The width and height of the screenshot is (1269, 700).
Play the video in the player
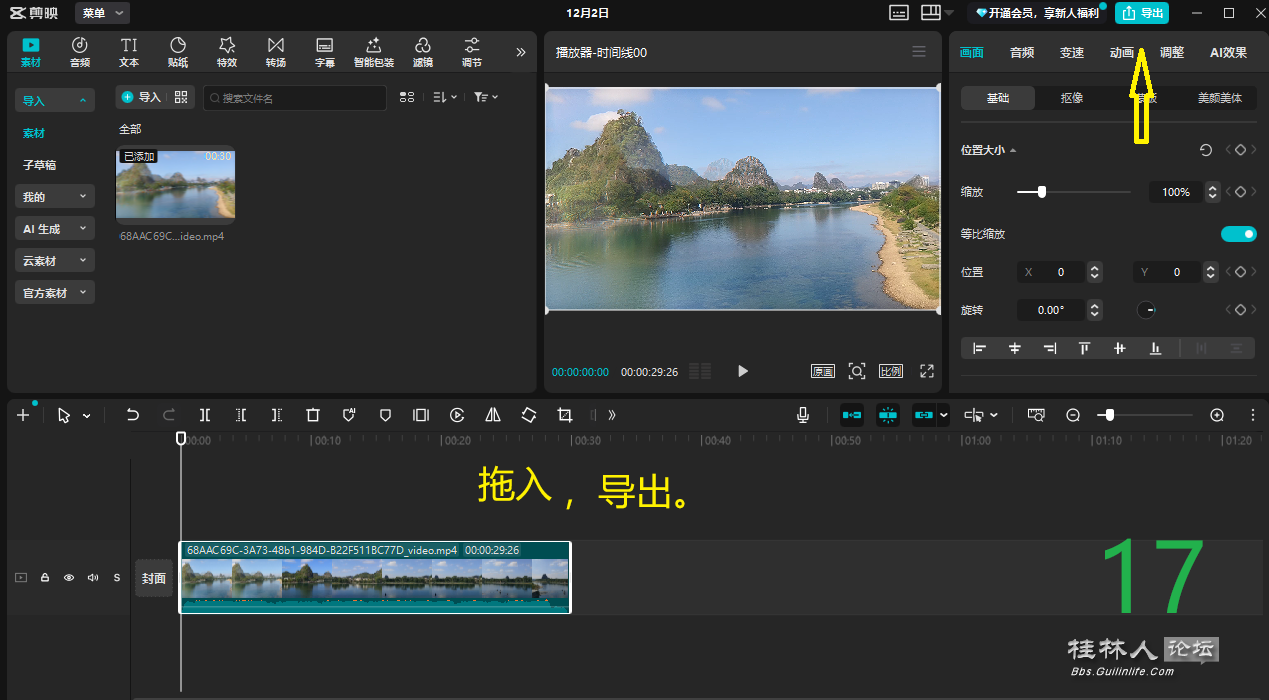click(743, 371)
